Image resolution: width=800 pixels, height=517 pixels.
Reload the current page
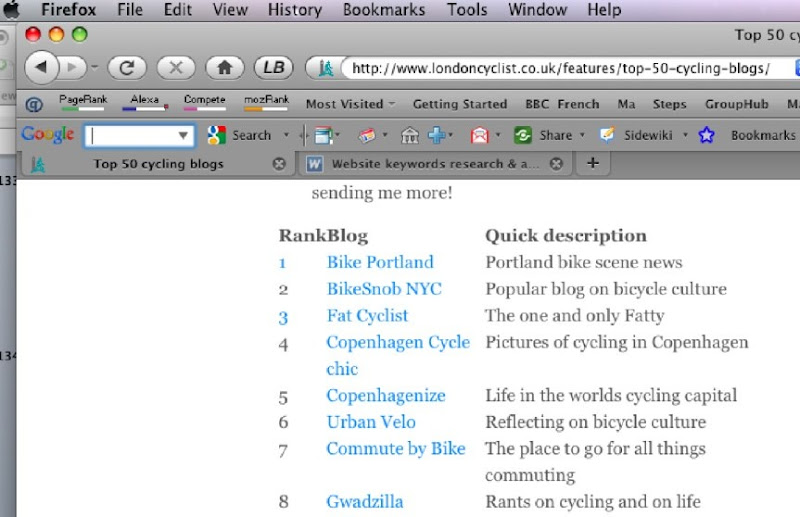tap(127, 67)
